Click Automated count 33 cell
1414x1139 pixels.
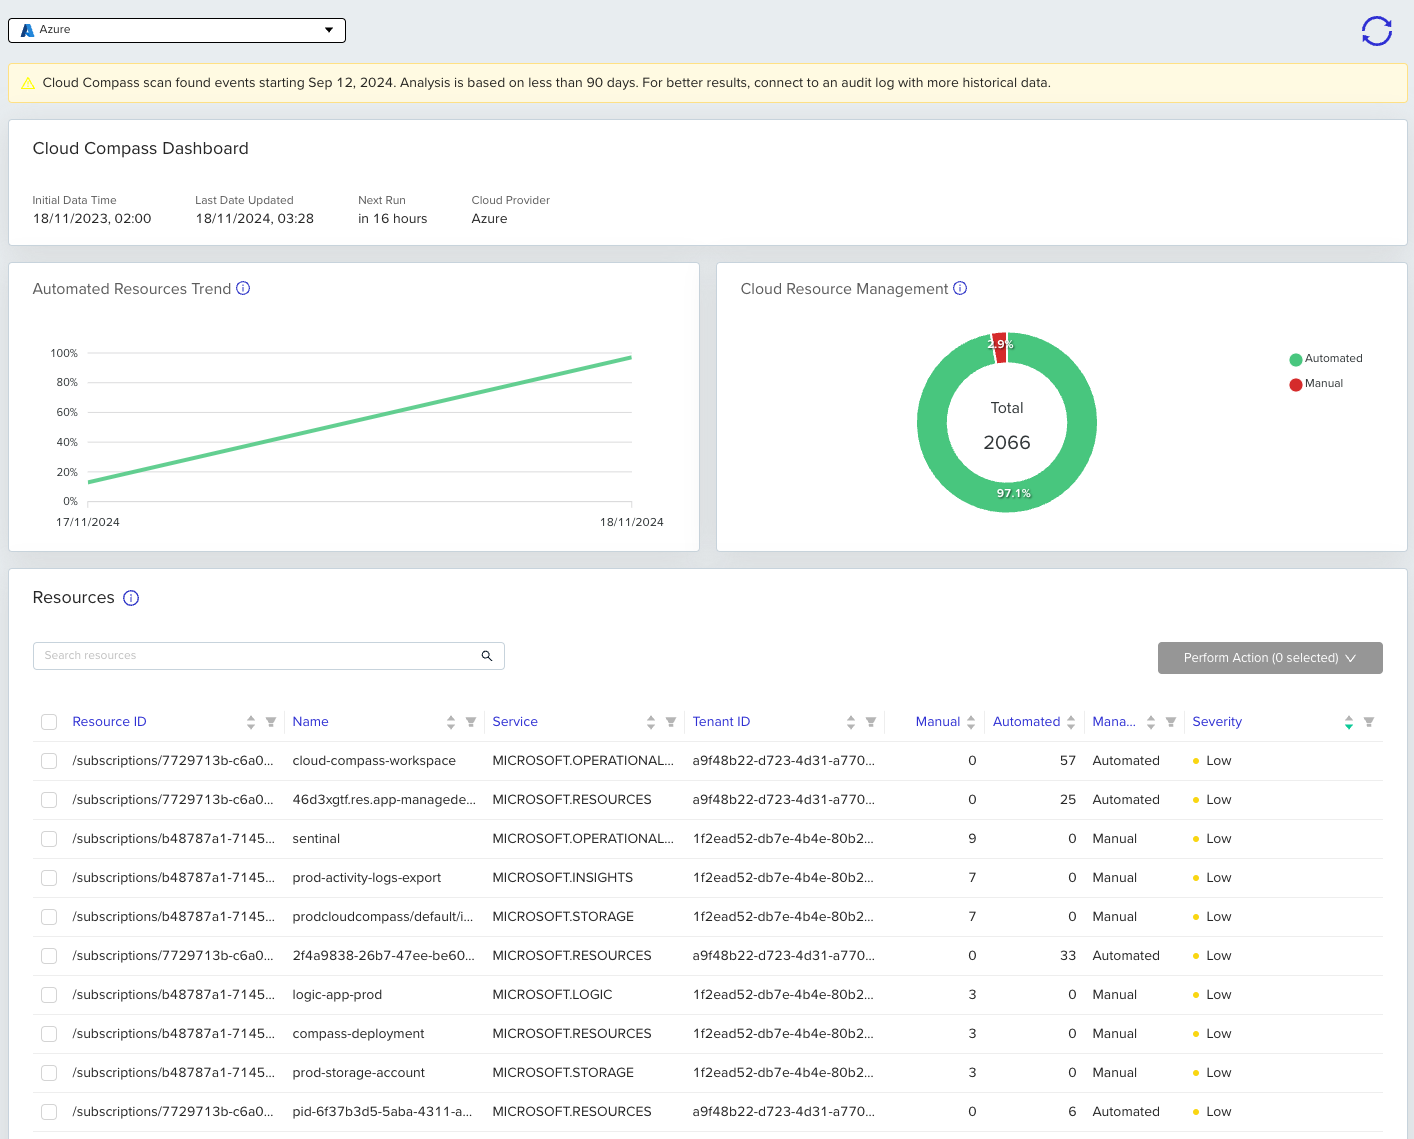tap(1068, 956)
